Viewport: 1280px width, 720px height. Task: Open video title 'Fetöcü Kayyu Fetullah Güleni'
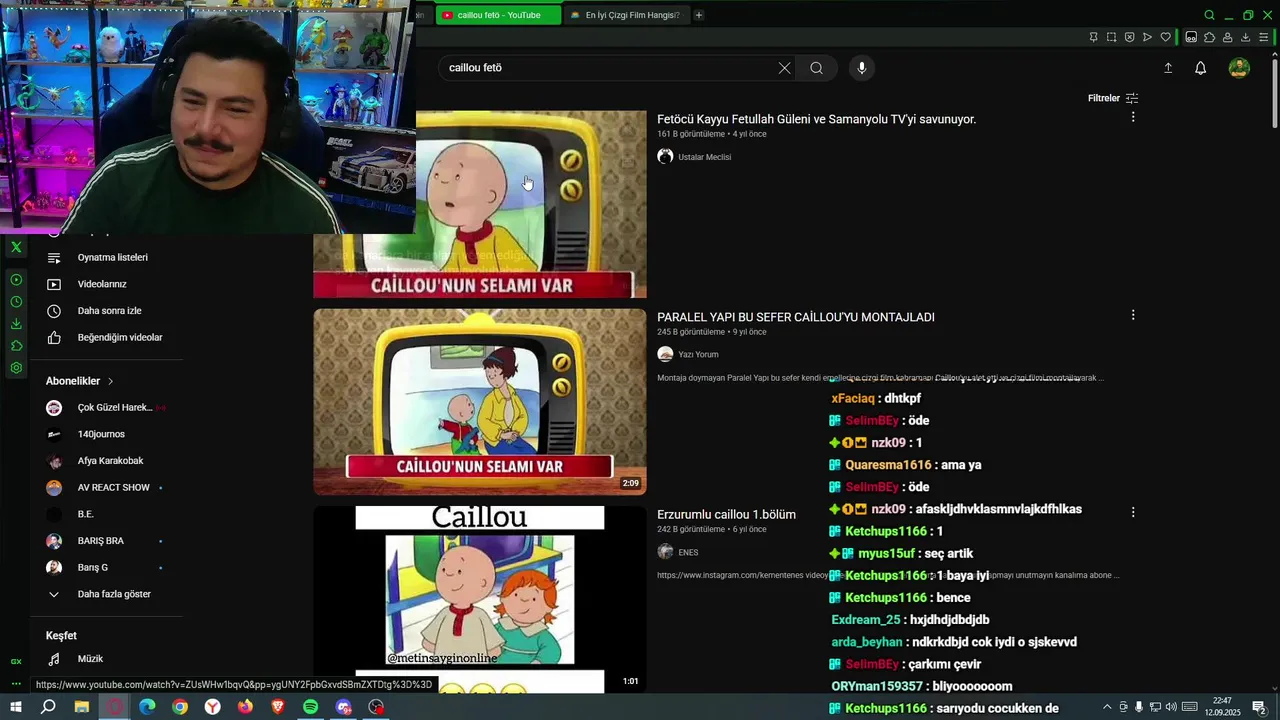coord(816,119)
